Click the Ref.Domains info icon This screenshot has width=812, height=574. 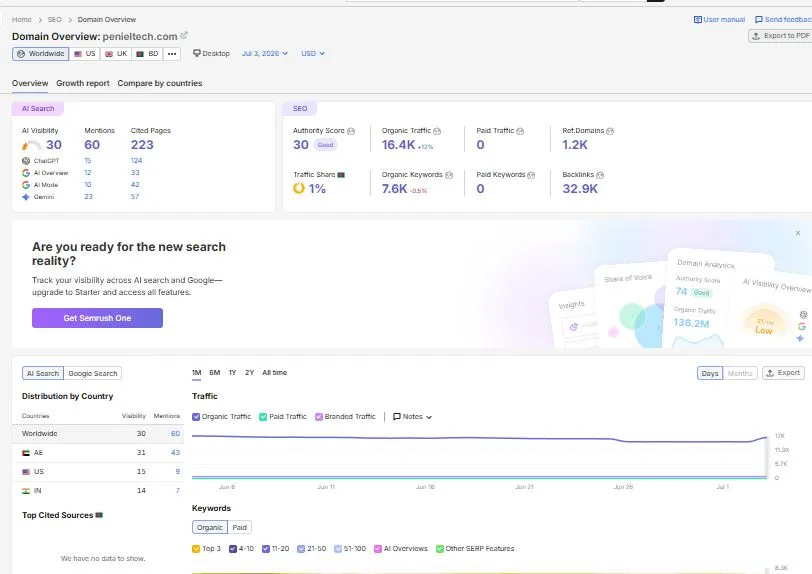[610, 131]
